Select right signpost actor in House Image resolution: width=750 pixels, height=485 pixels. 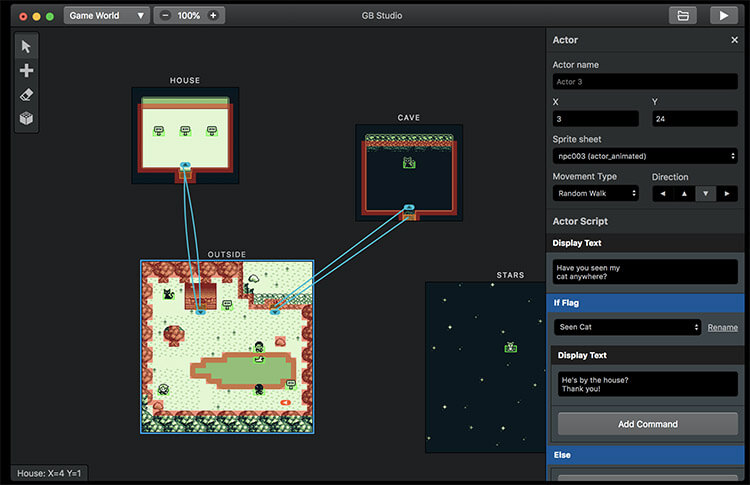coord(211,131)
